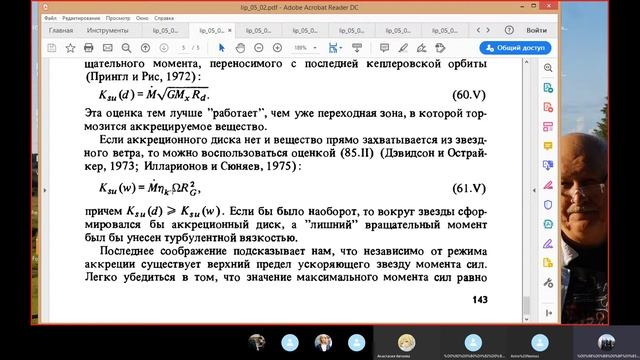This screenshot has height=360, width=640.
Task: Open the Файл menu
Action: click(x=51, y=18)
